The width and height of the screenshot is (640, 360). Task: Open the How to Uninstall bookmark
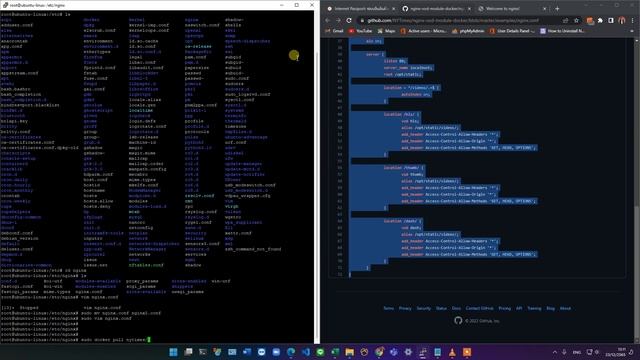[563, 31]
